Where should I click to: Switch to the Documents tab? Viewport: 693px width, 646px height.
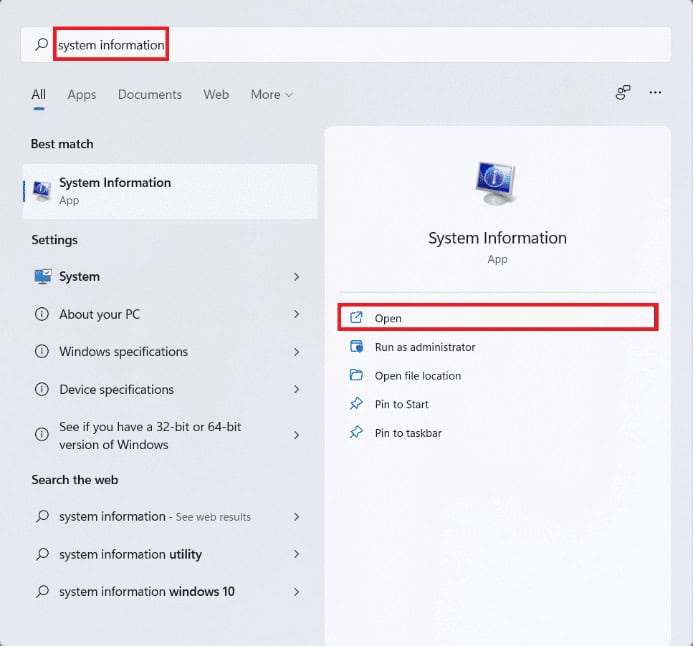150,94
